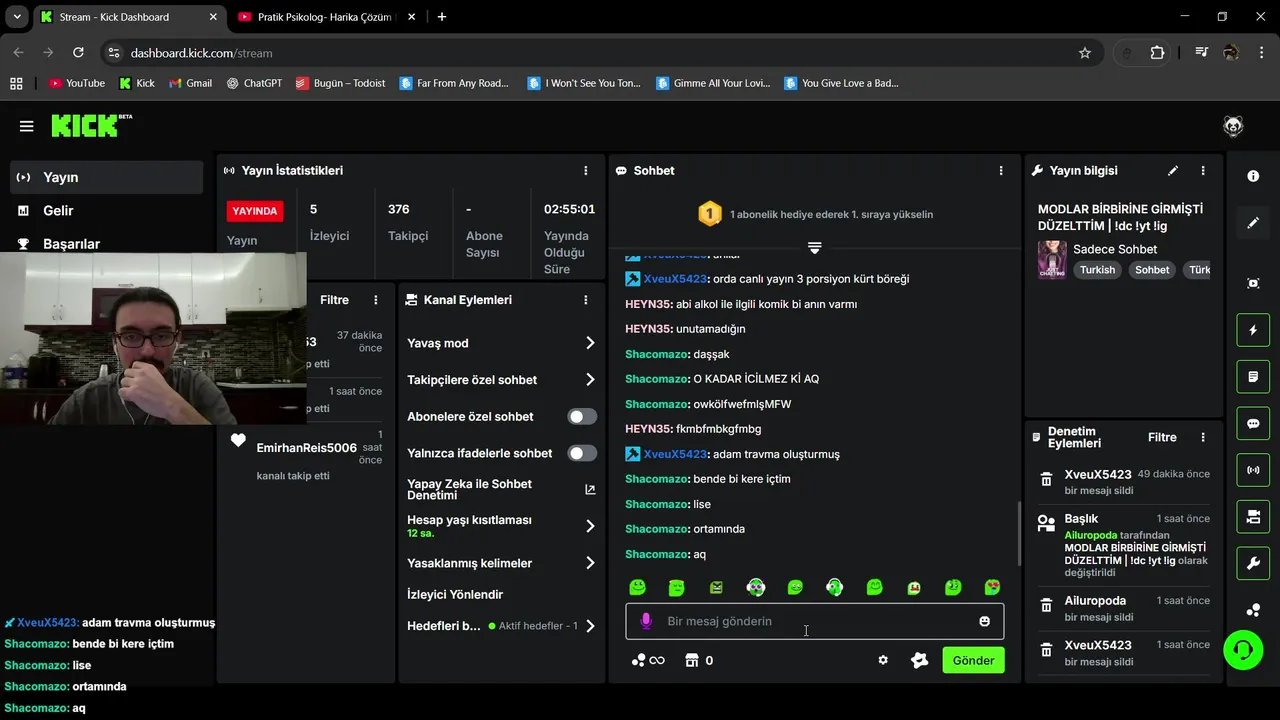The height and width of the screenshot is (720, 1280).
Task: Edit stream info with the Yayın bilgisi pencil icon
Action: pyautogui.click(x=1173, y=171)
